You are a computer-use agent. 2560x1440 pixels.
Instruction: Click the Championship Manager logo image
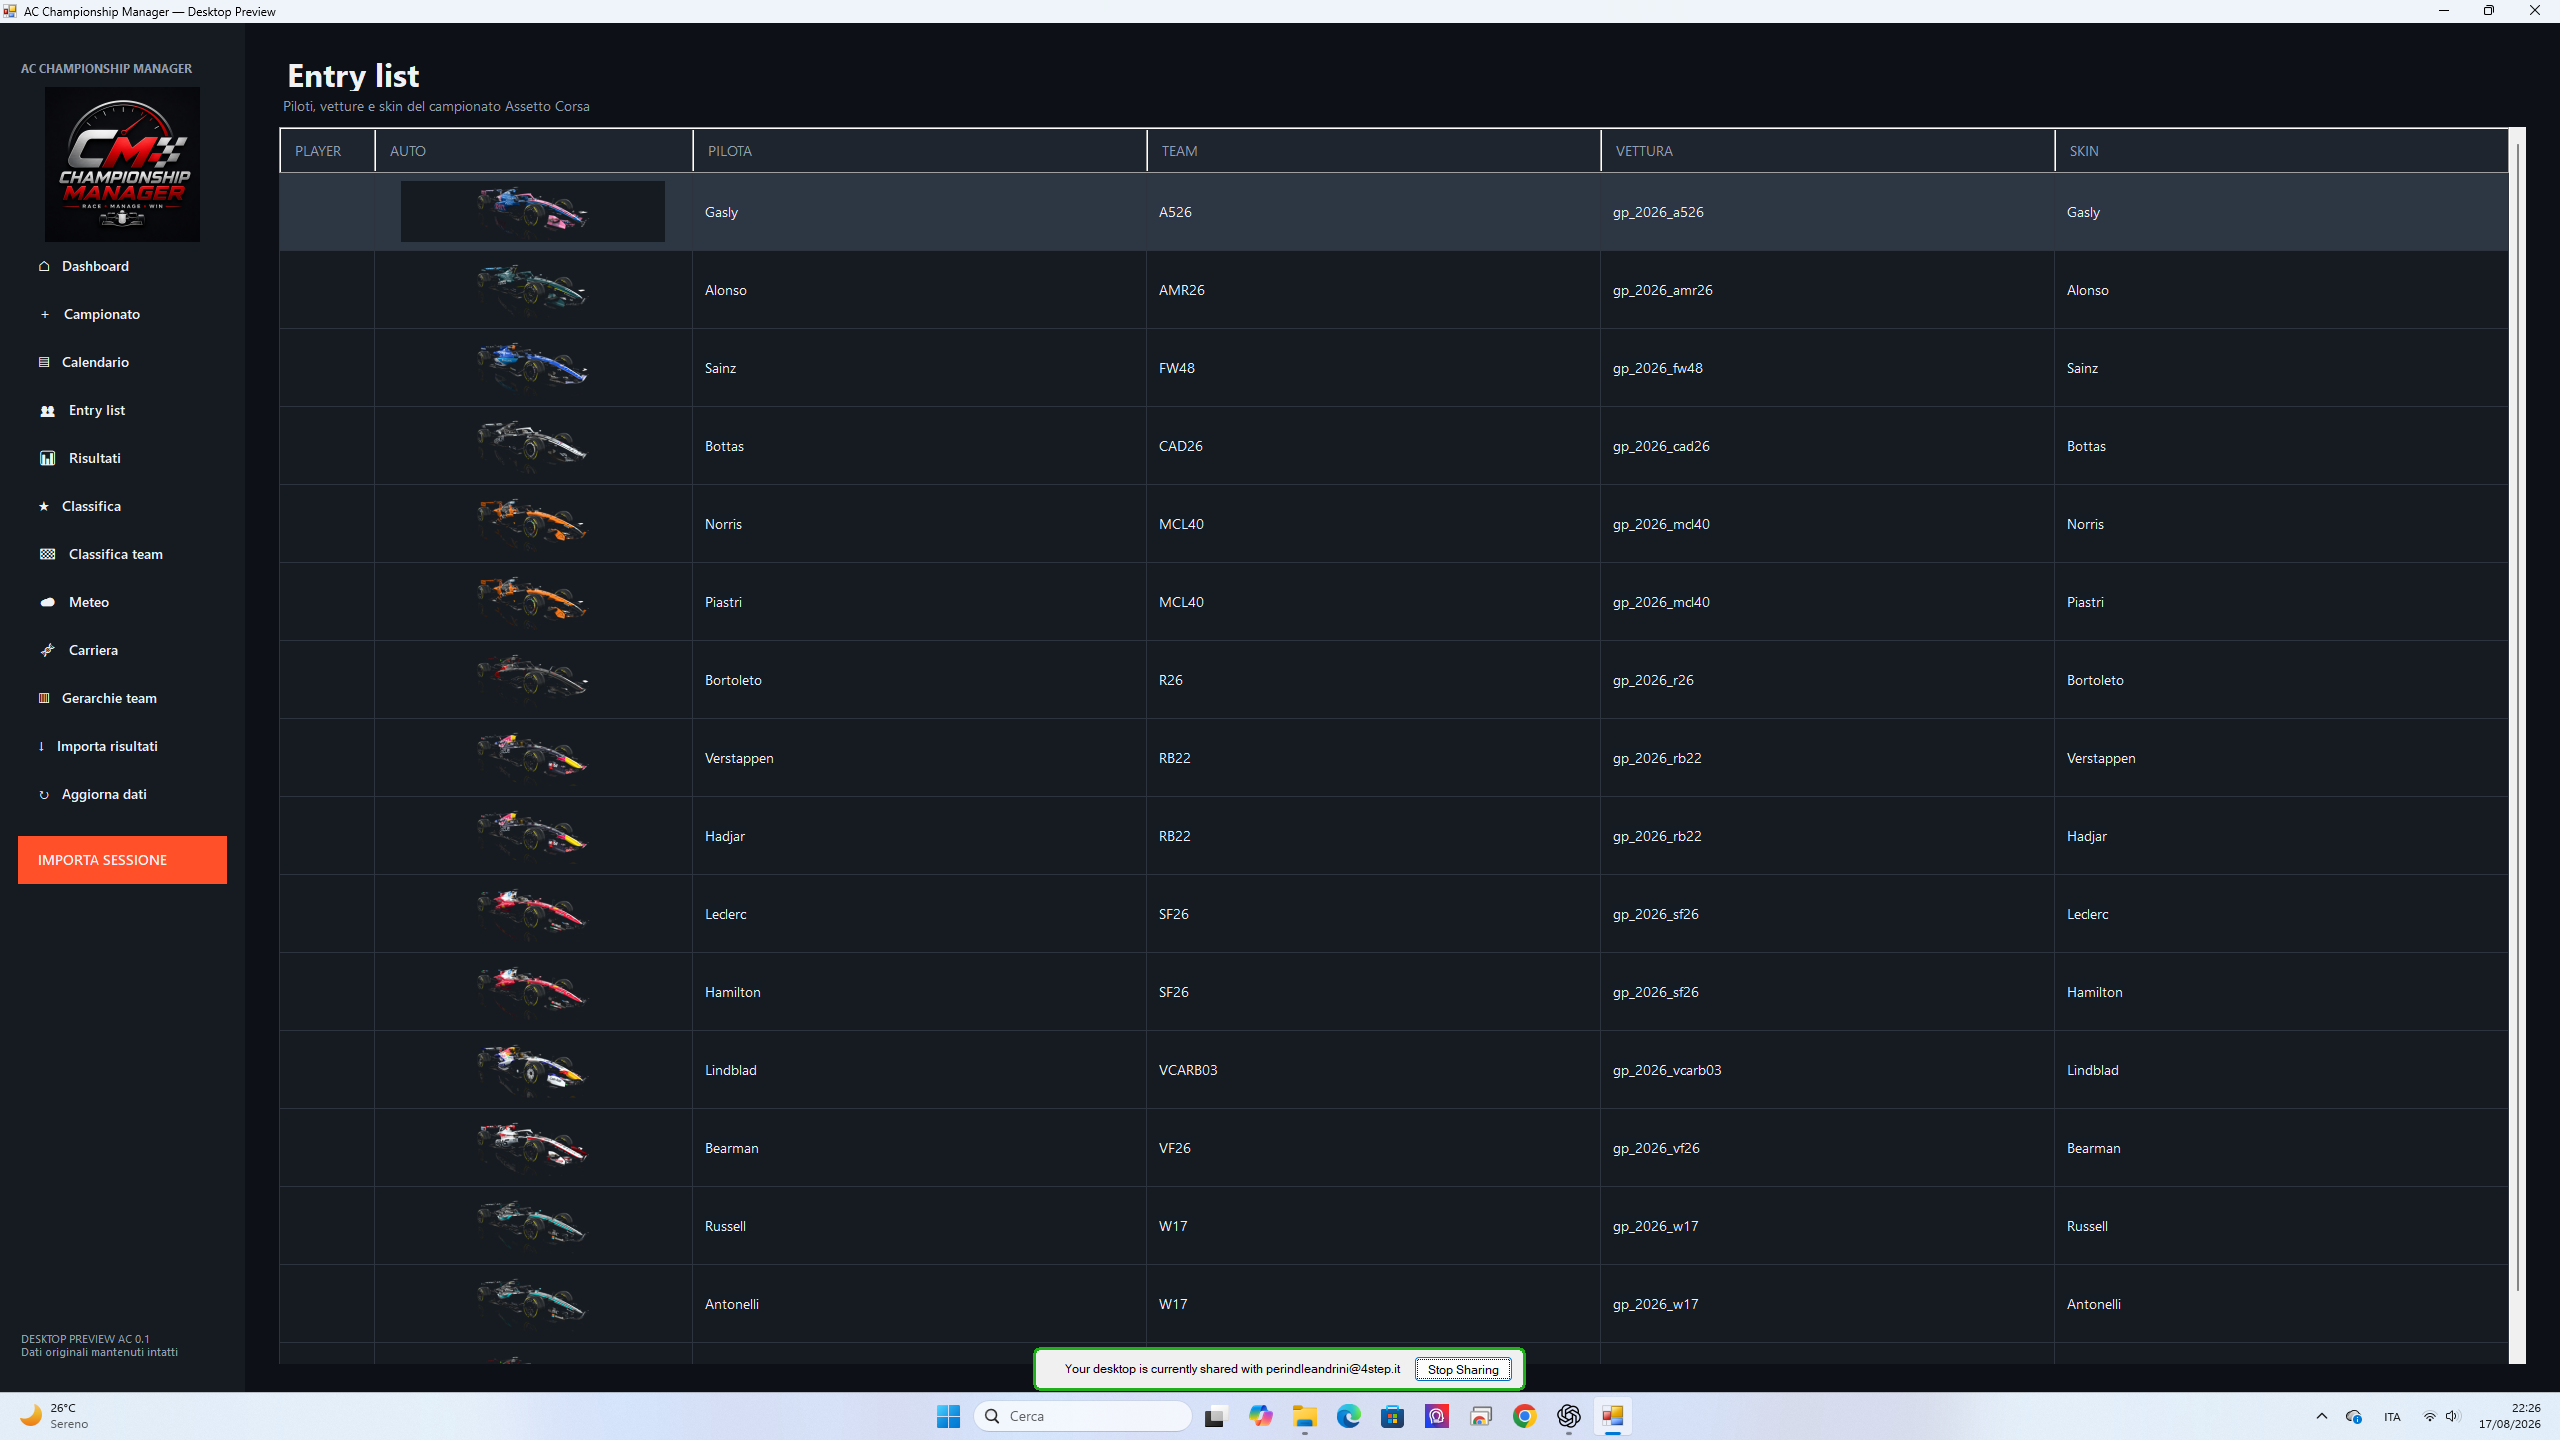122,164
